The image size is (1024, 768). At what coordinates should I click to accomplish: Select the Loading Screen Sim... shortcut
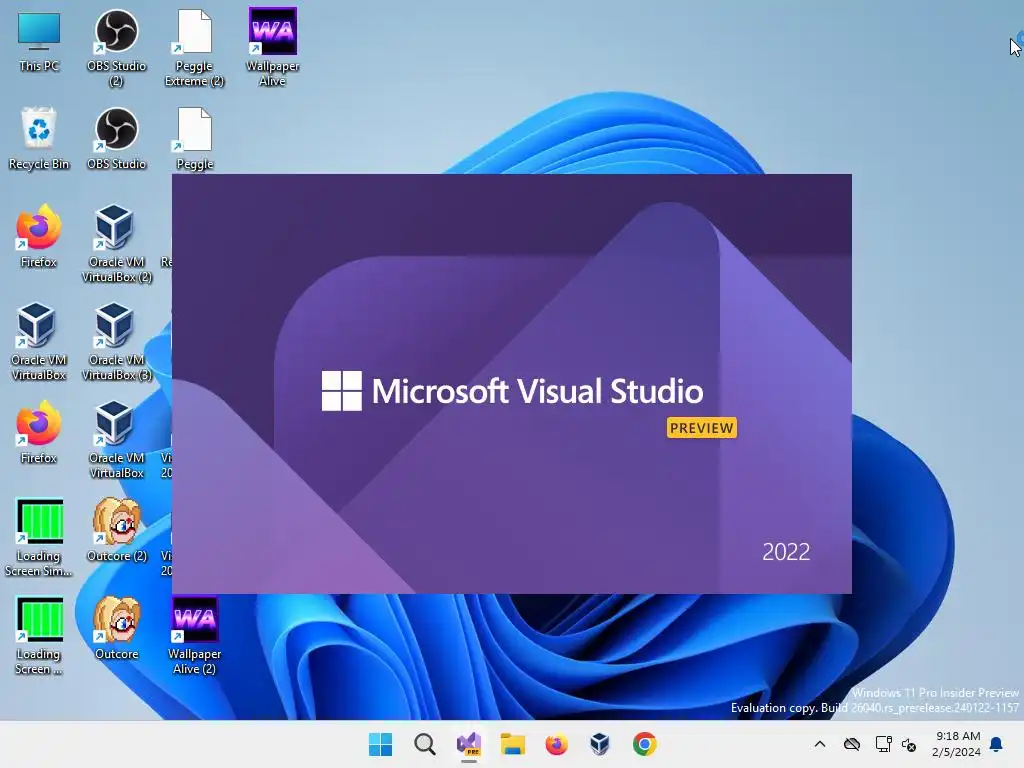(39, 537)
